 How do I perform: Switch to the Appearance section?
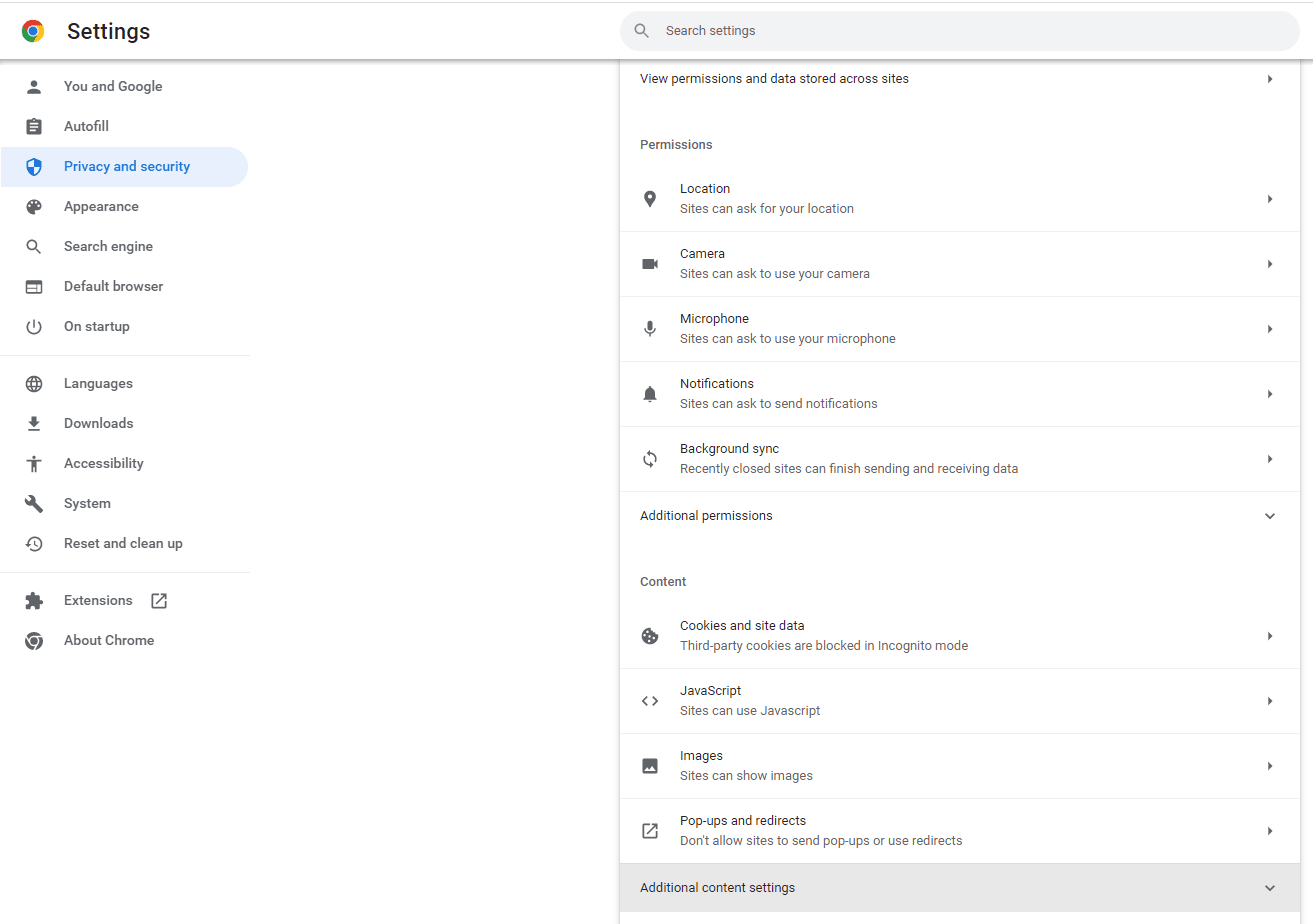(102, 206)
